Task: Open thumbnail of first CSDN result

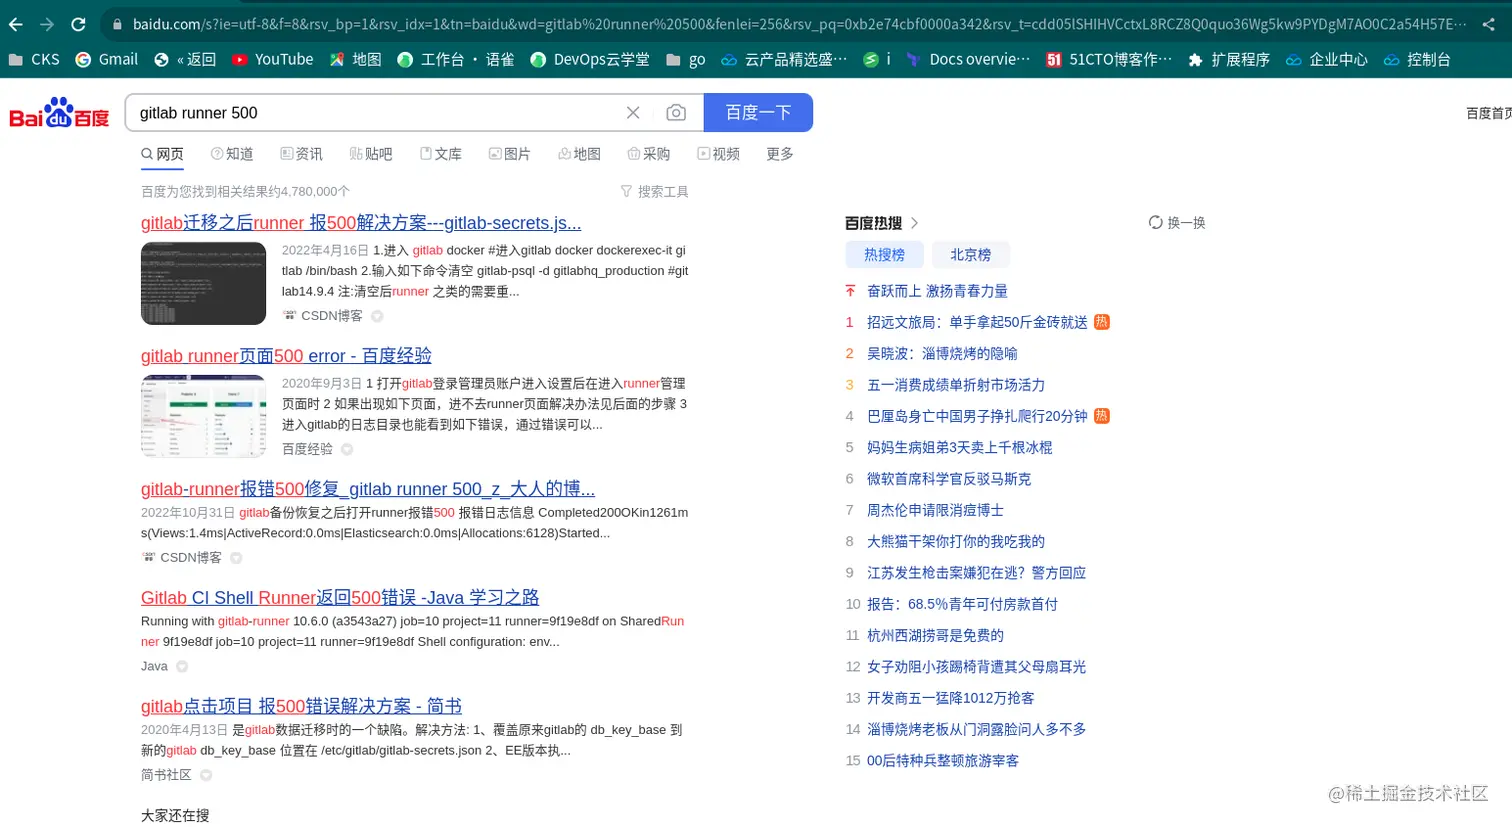Action: click(x=203, y=283)
